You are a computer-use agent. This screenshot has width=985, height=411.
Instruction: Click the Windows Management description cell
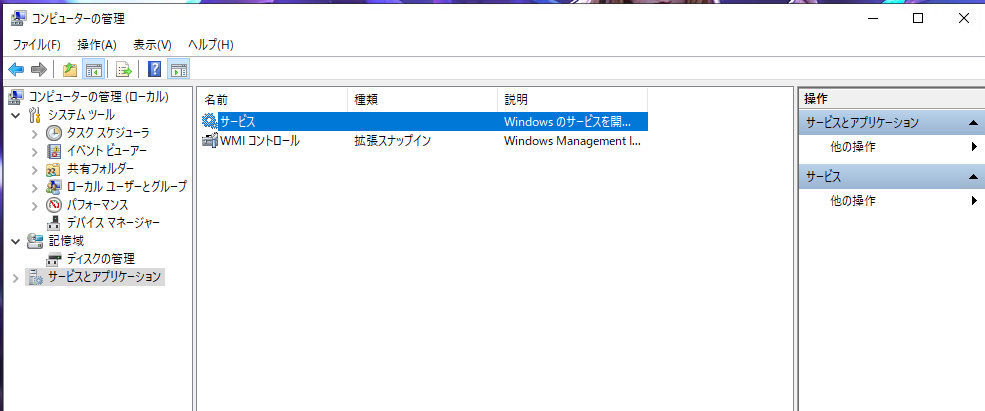coord(572,141)
